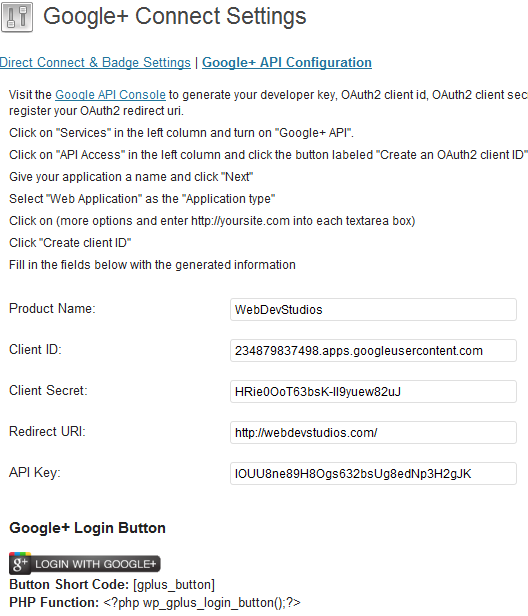Click into the API Key field

(373, 473)
